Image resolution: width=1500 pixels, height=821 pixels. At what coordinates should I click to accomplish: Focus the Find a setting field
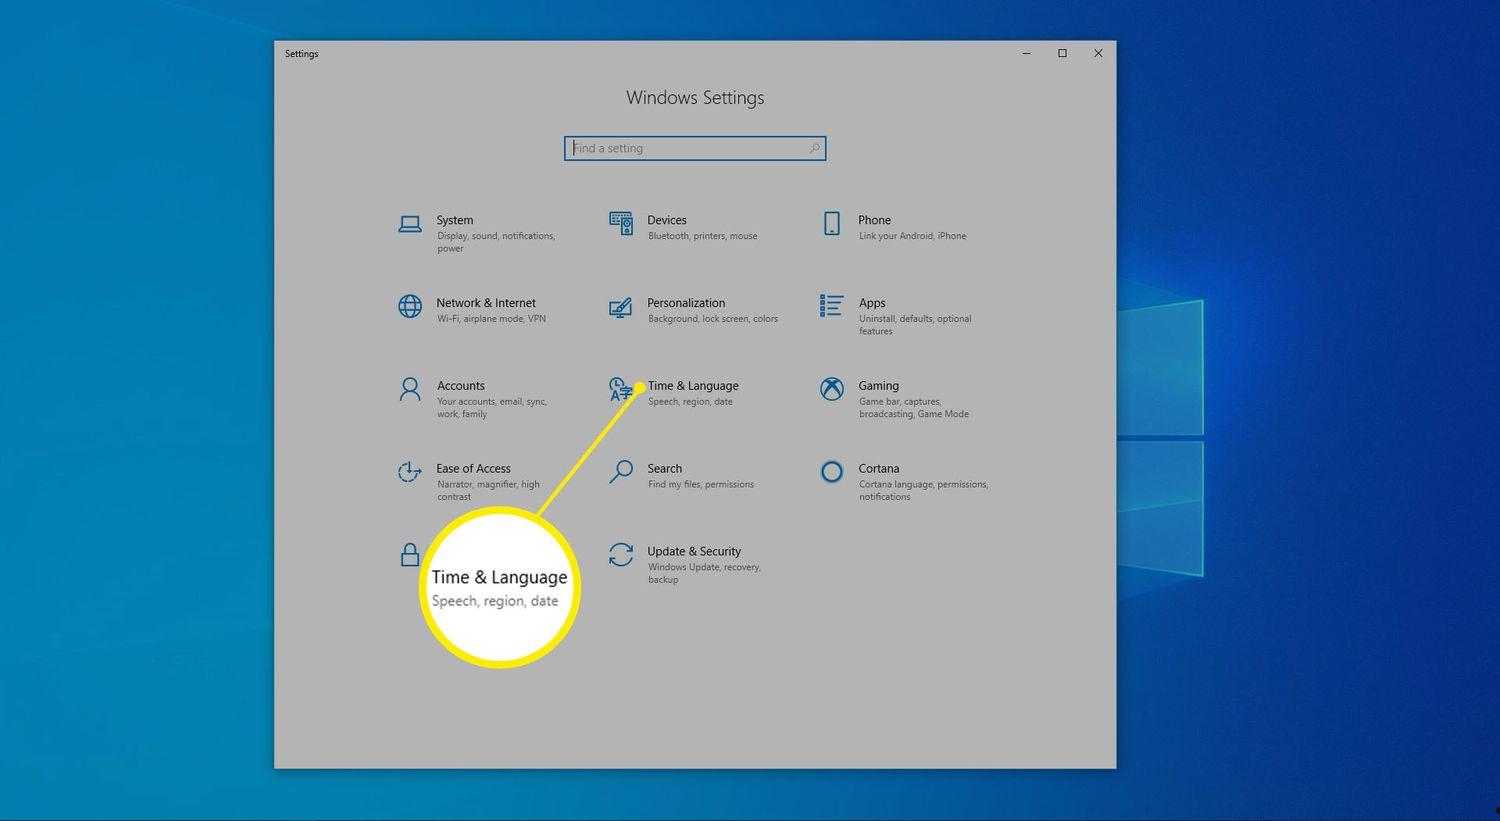click(695, 148)
